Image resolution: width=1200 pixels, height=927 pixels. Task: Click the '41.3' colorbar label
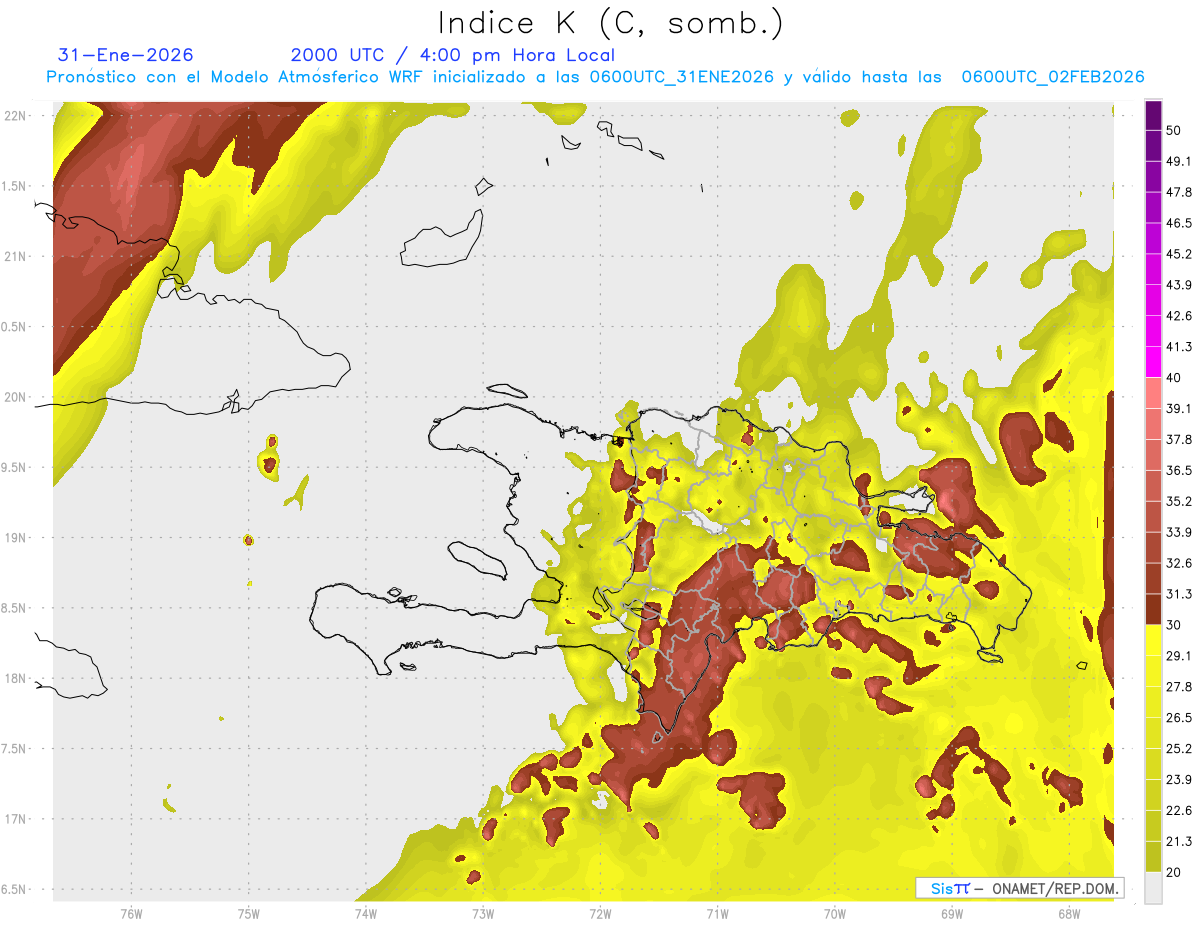tap(1179, 347)
